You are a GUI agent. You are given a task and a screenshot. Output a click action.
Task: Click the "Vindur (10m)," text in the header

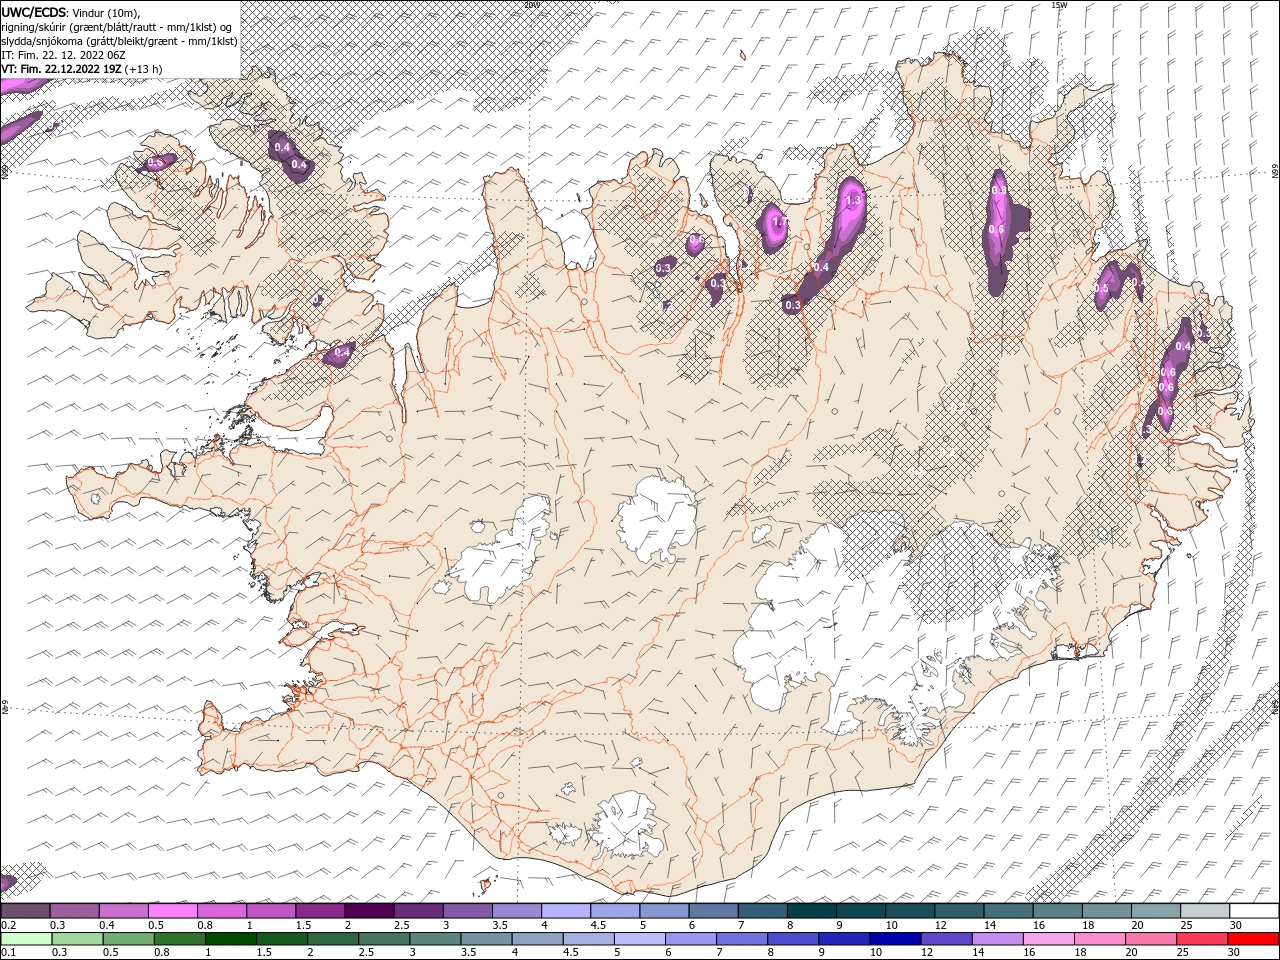(107, 12)
